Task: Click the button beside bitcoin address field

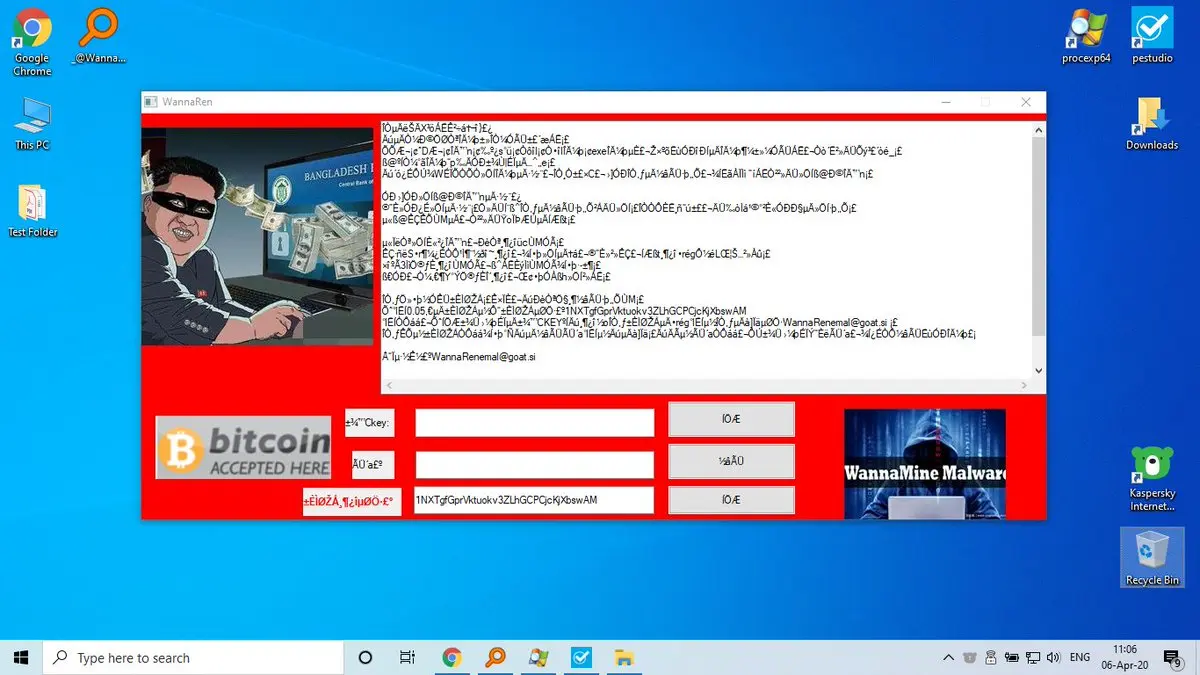Action: [731, 500]
